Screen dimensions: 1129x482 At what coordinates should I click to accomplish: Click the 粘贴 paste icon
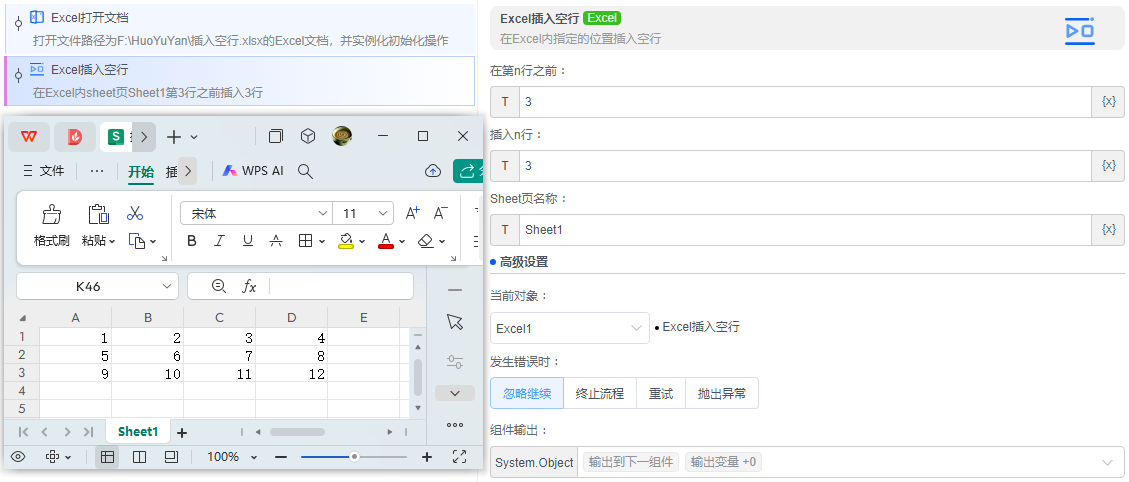98,215
